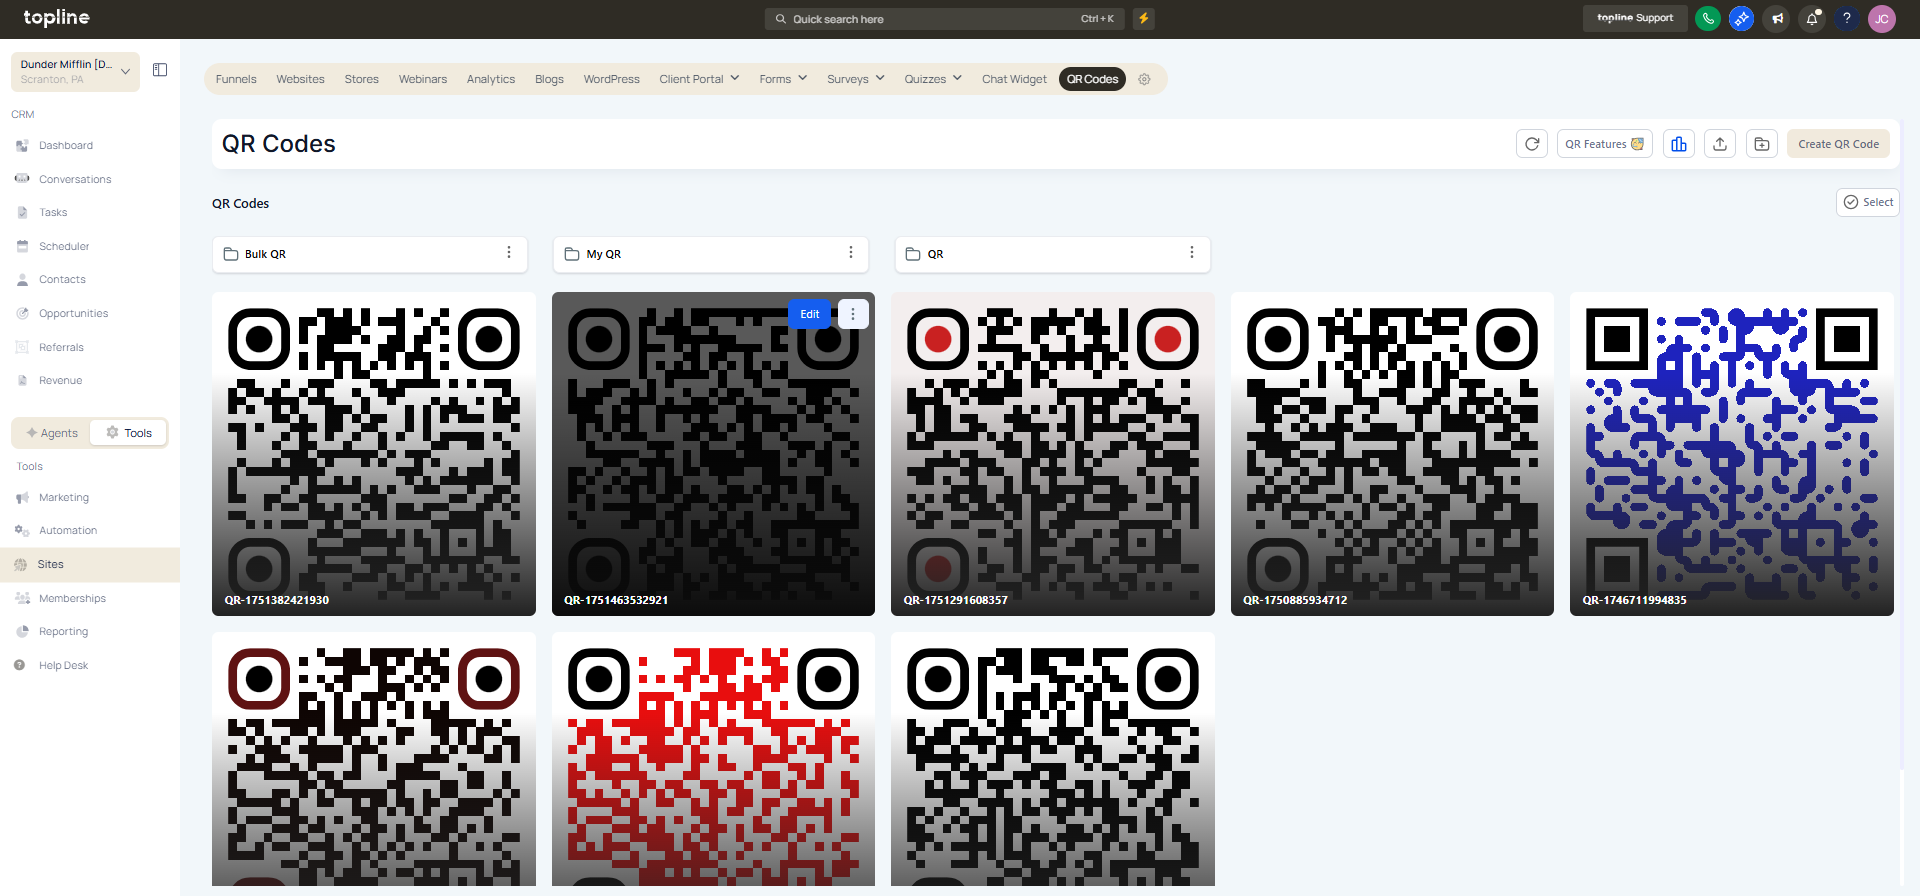1920x896 pixels.
Task: Open the Blogs tab
Action: click(x=549, y=79)
